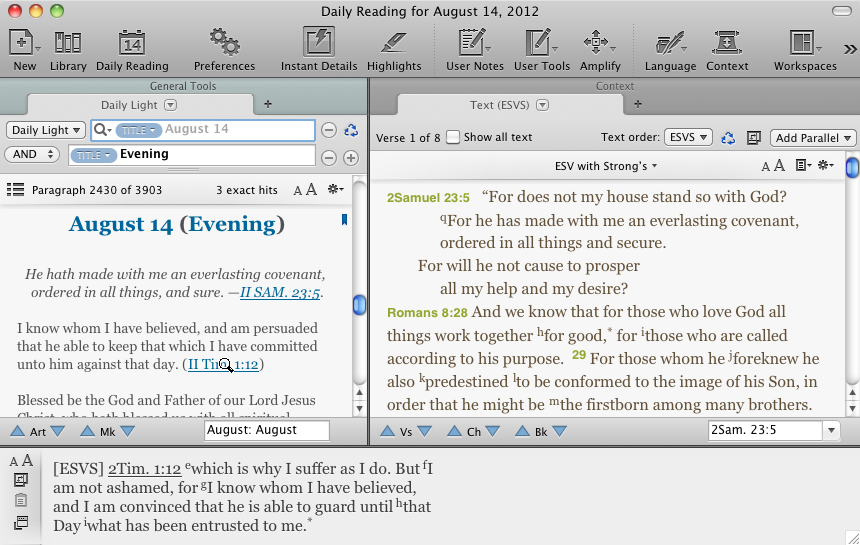Open the AND operator dropdown
Viewport: 860px width, 545px height.
point(32,155)
